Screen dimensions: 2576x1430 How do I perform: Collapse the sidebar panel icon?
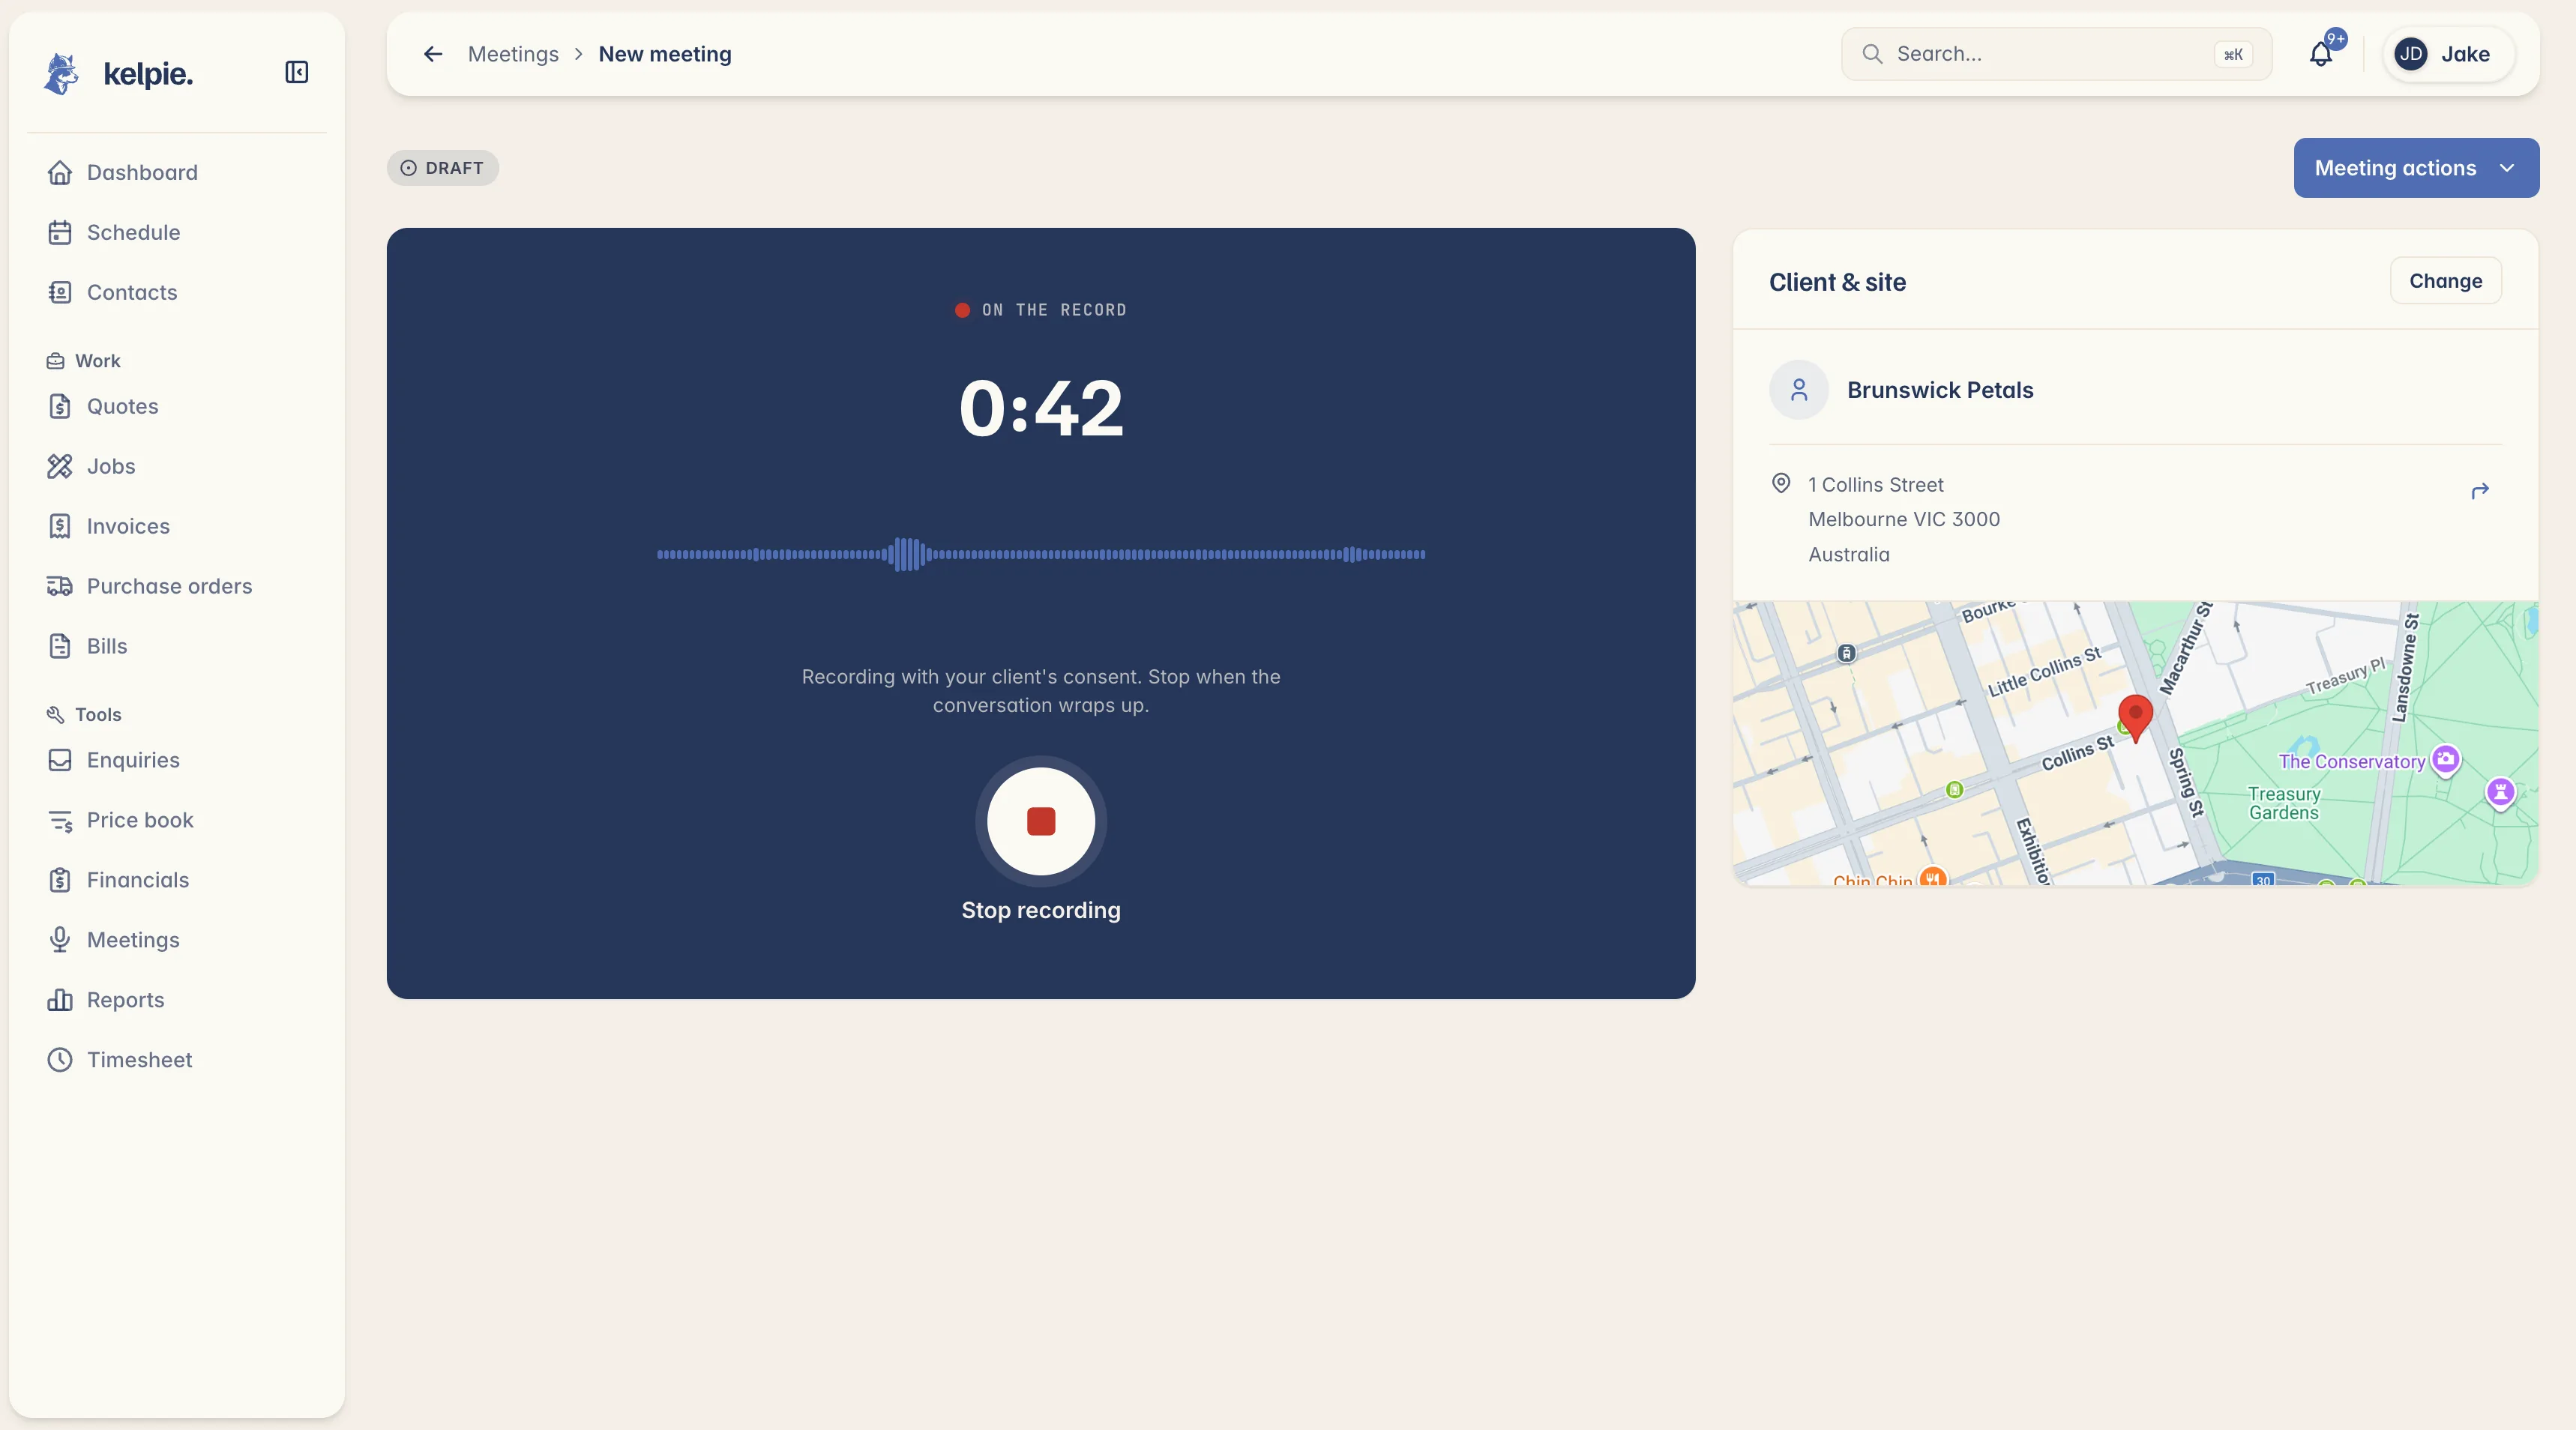click(296, 72)
